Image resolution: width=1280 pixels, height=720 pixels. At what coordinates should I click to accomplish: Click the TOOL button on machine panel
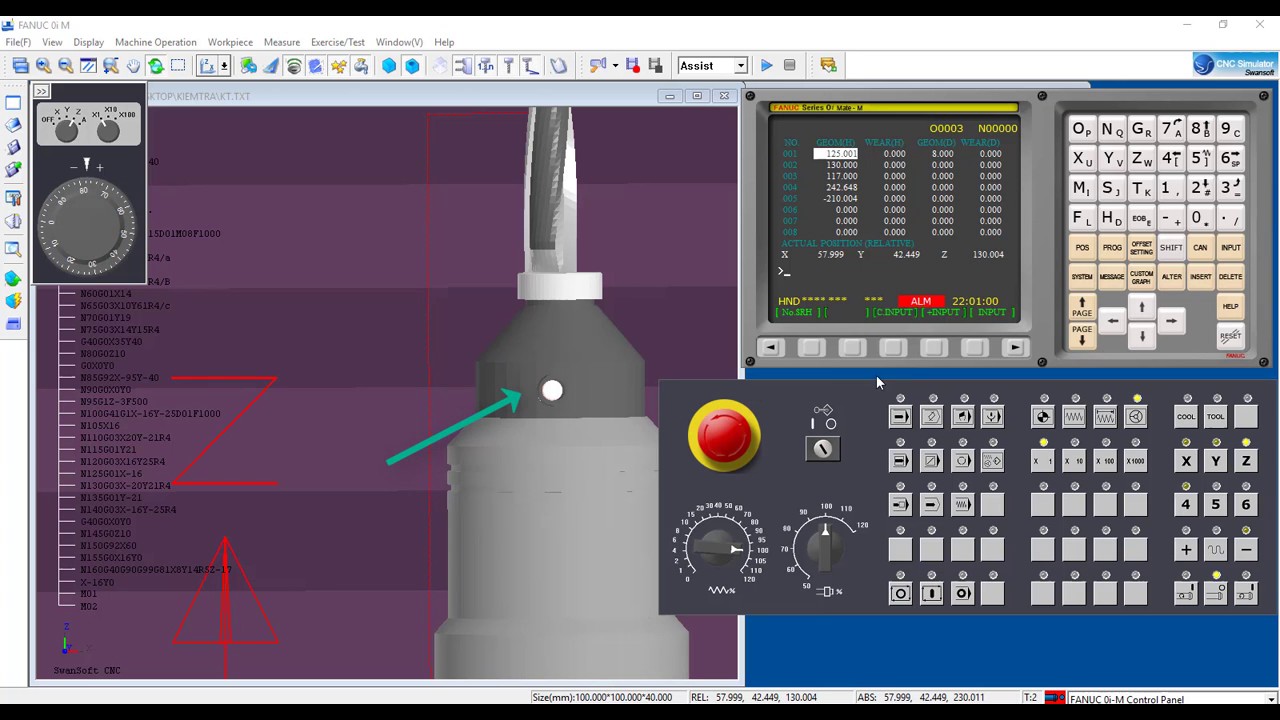click(x=1216, y=417)
